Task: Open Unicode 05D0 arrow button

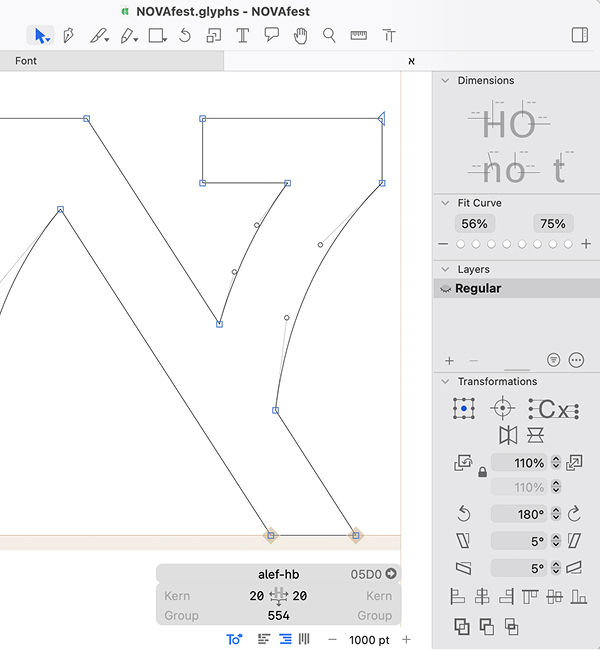Action: click(x=391, y=574)
